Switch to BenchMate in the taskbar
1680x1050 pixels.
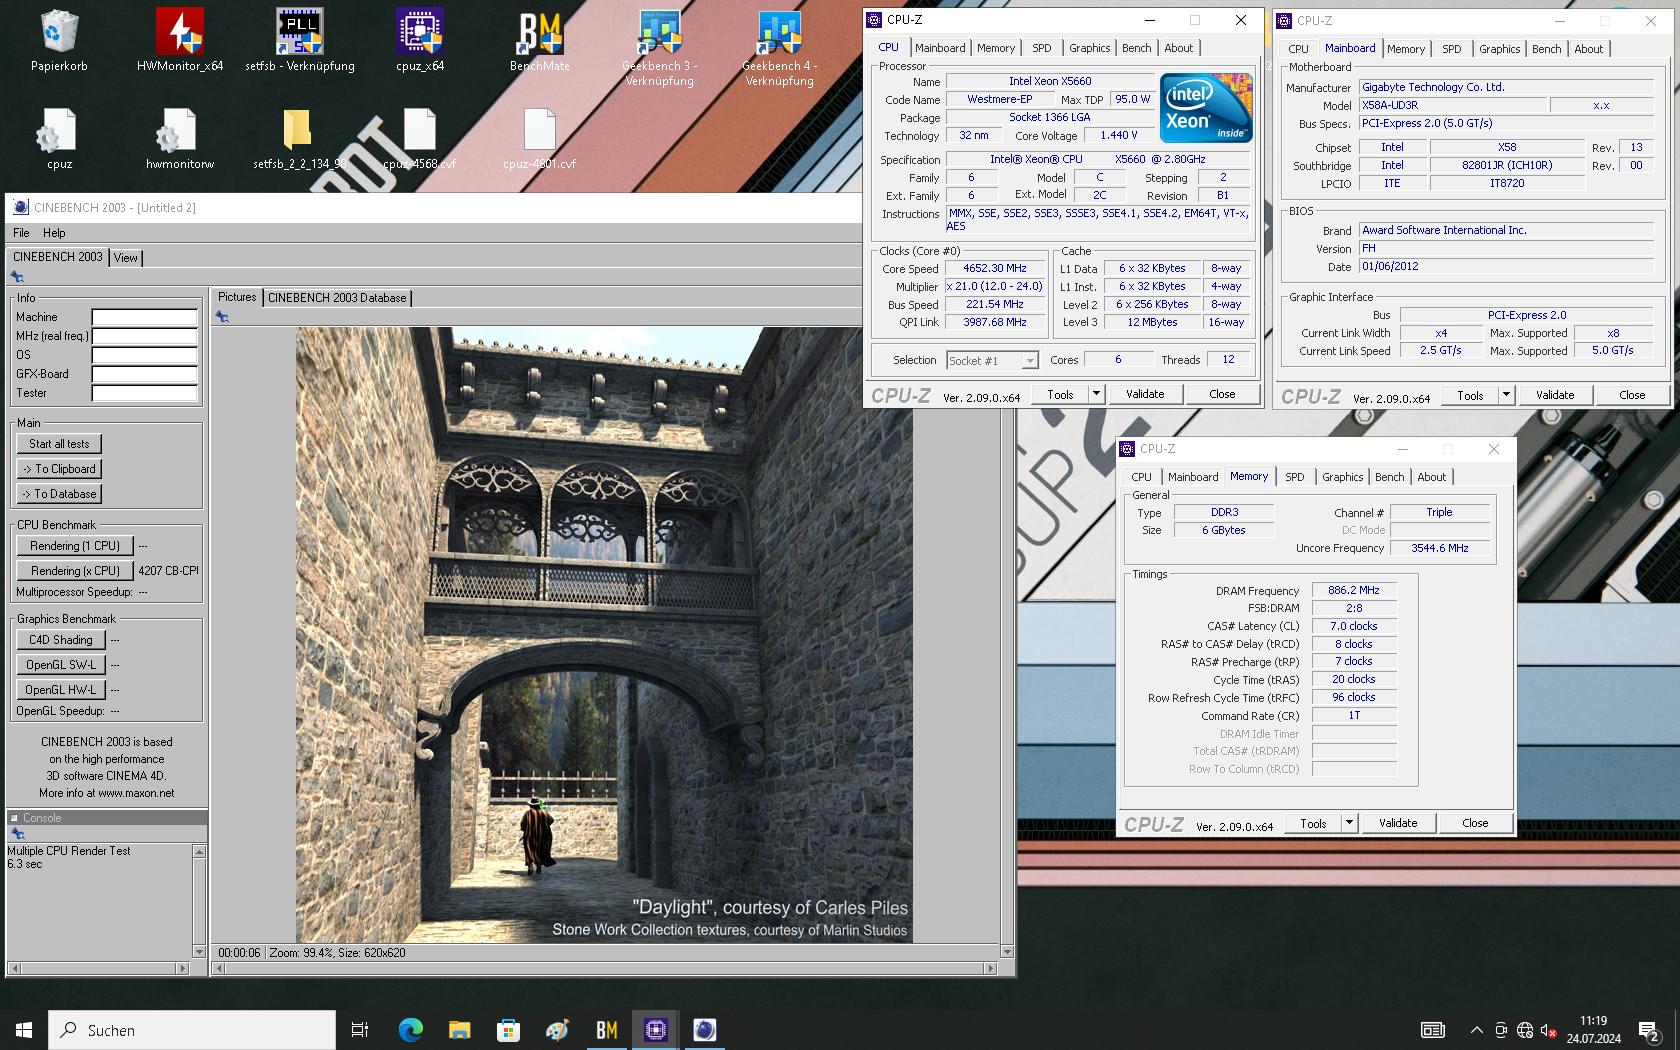(x=606, y=1030)
